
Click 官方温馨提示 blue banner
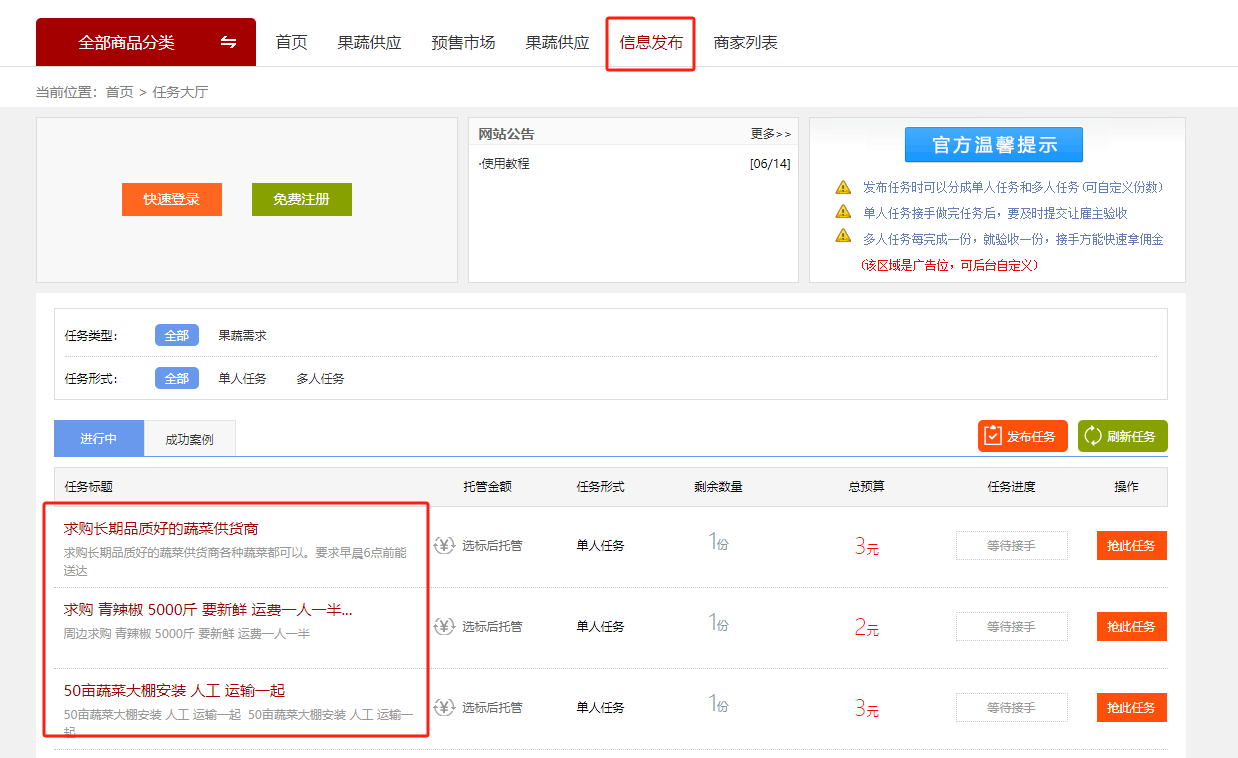click(x=994, y=145)
